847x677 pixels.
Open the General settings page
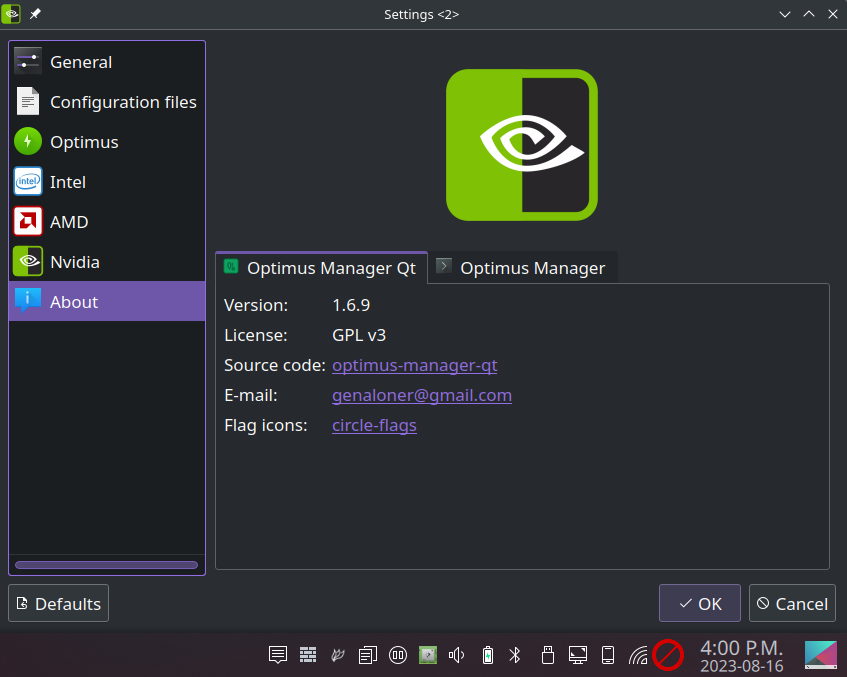click(x=107, y=62)
